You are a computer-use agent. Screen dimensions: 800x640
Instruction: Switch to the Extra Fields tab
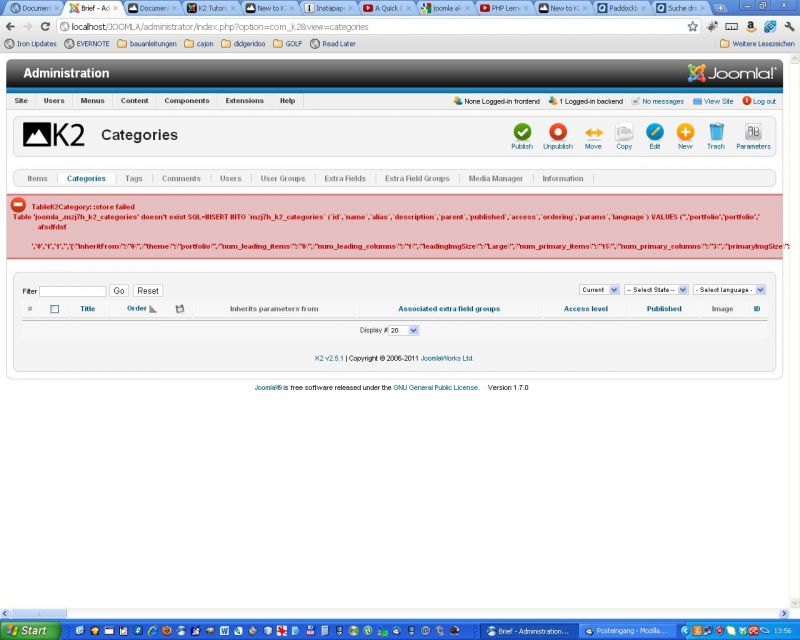point(345,179)
